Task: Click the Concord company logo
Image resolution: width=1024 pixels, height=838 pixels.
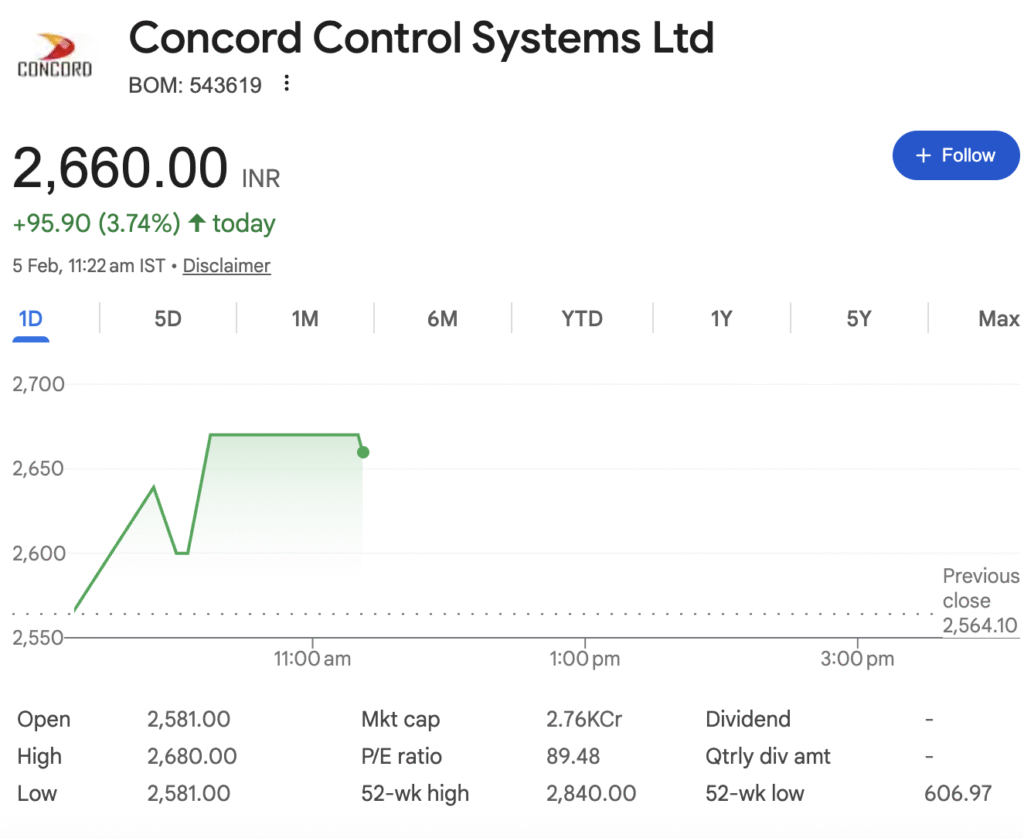Action: click(x=55, y=56)
